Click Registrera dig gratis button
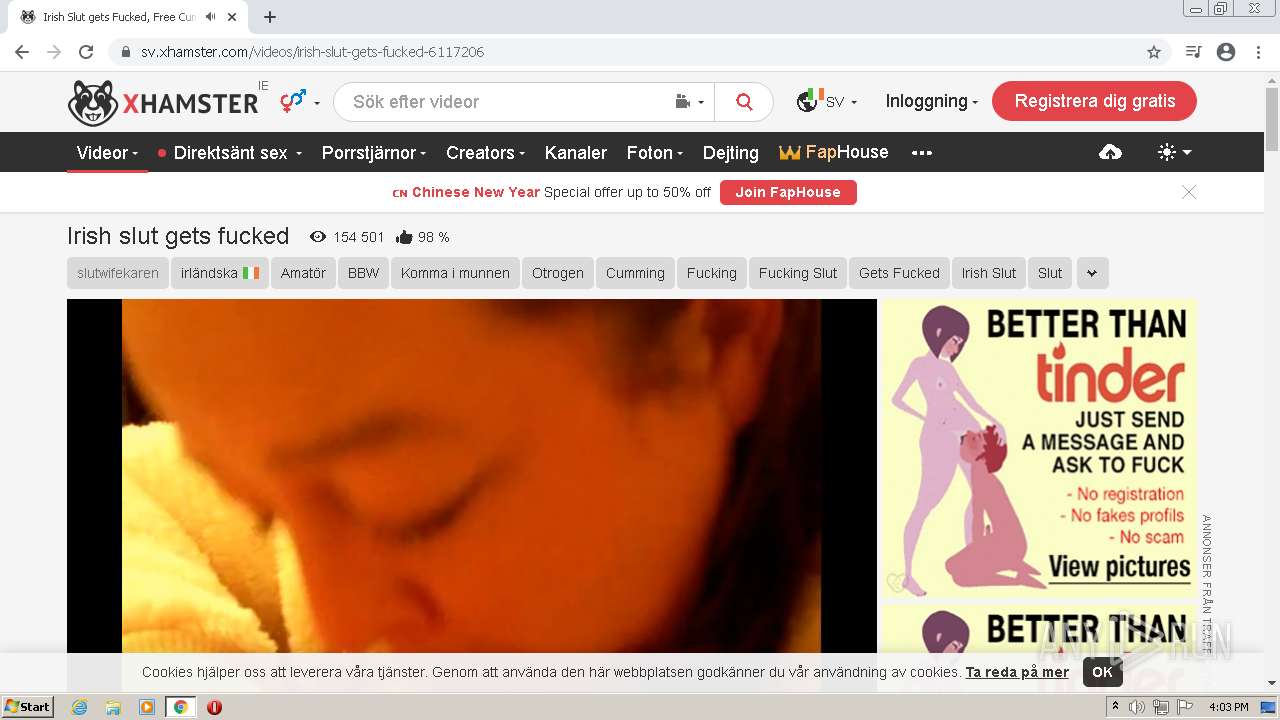Screen dimensions: 1280x720 (1094, 101)
